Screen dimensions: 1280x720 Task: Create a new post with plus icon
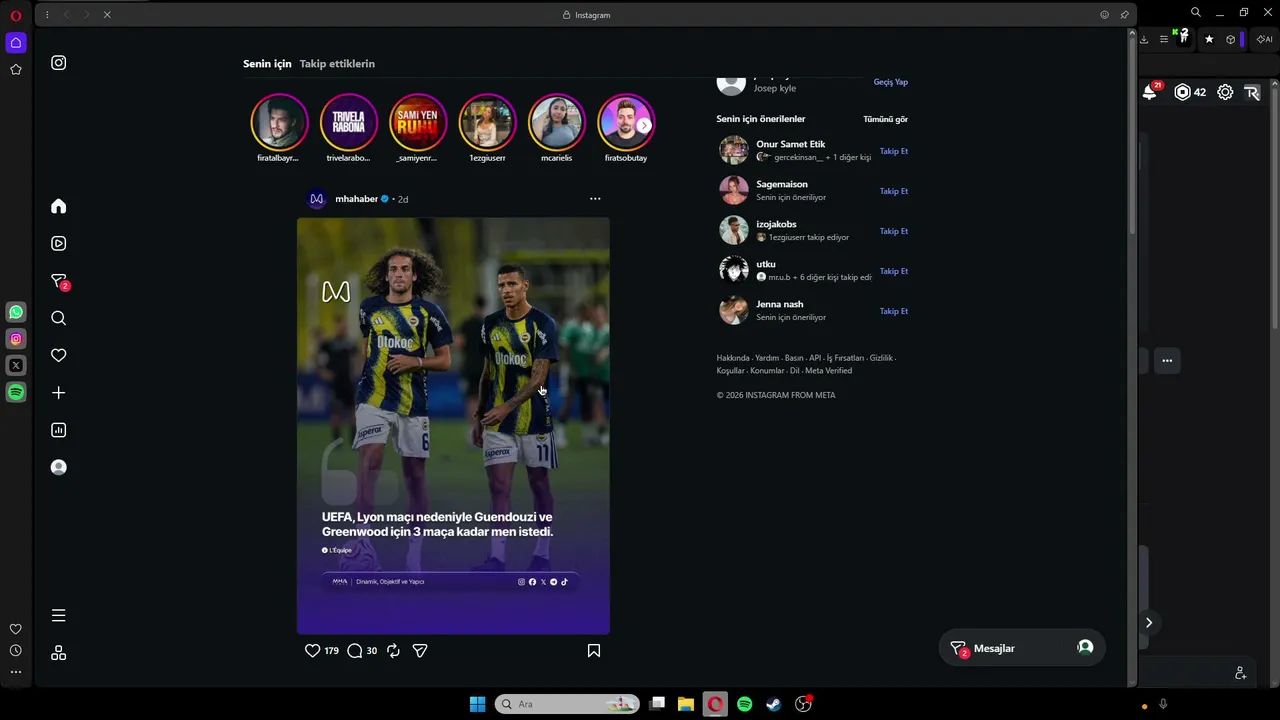click(59, 393)
